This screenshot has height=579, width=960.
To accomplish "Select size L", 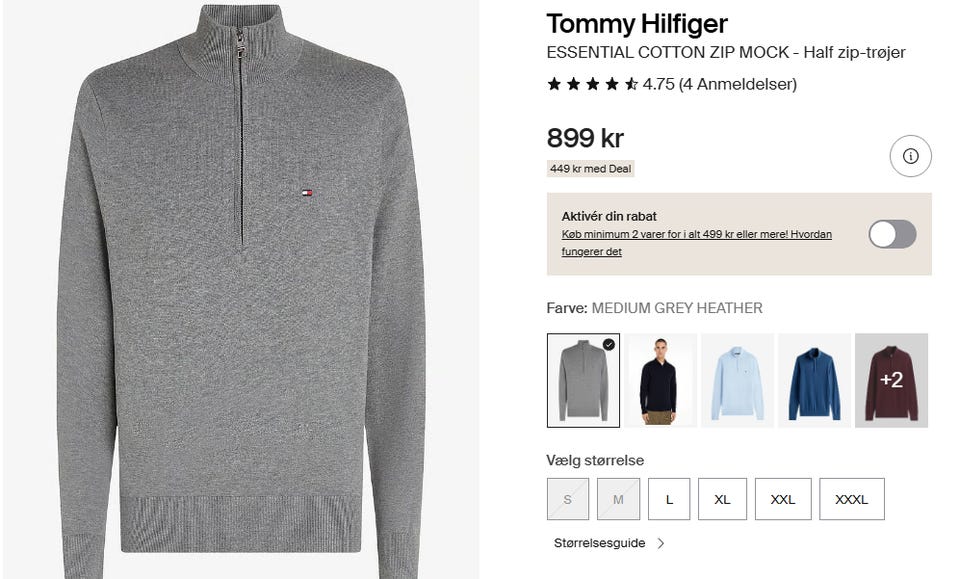I will 669,499.
